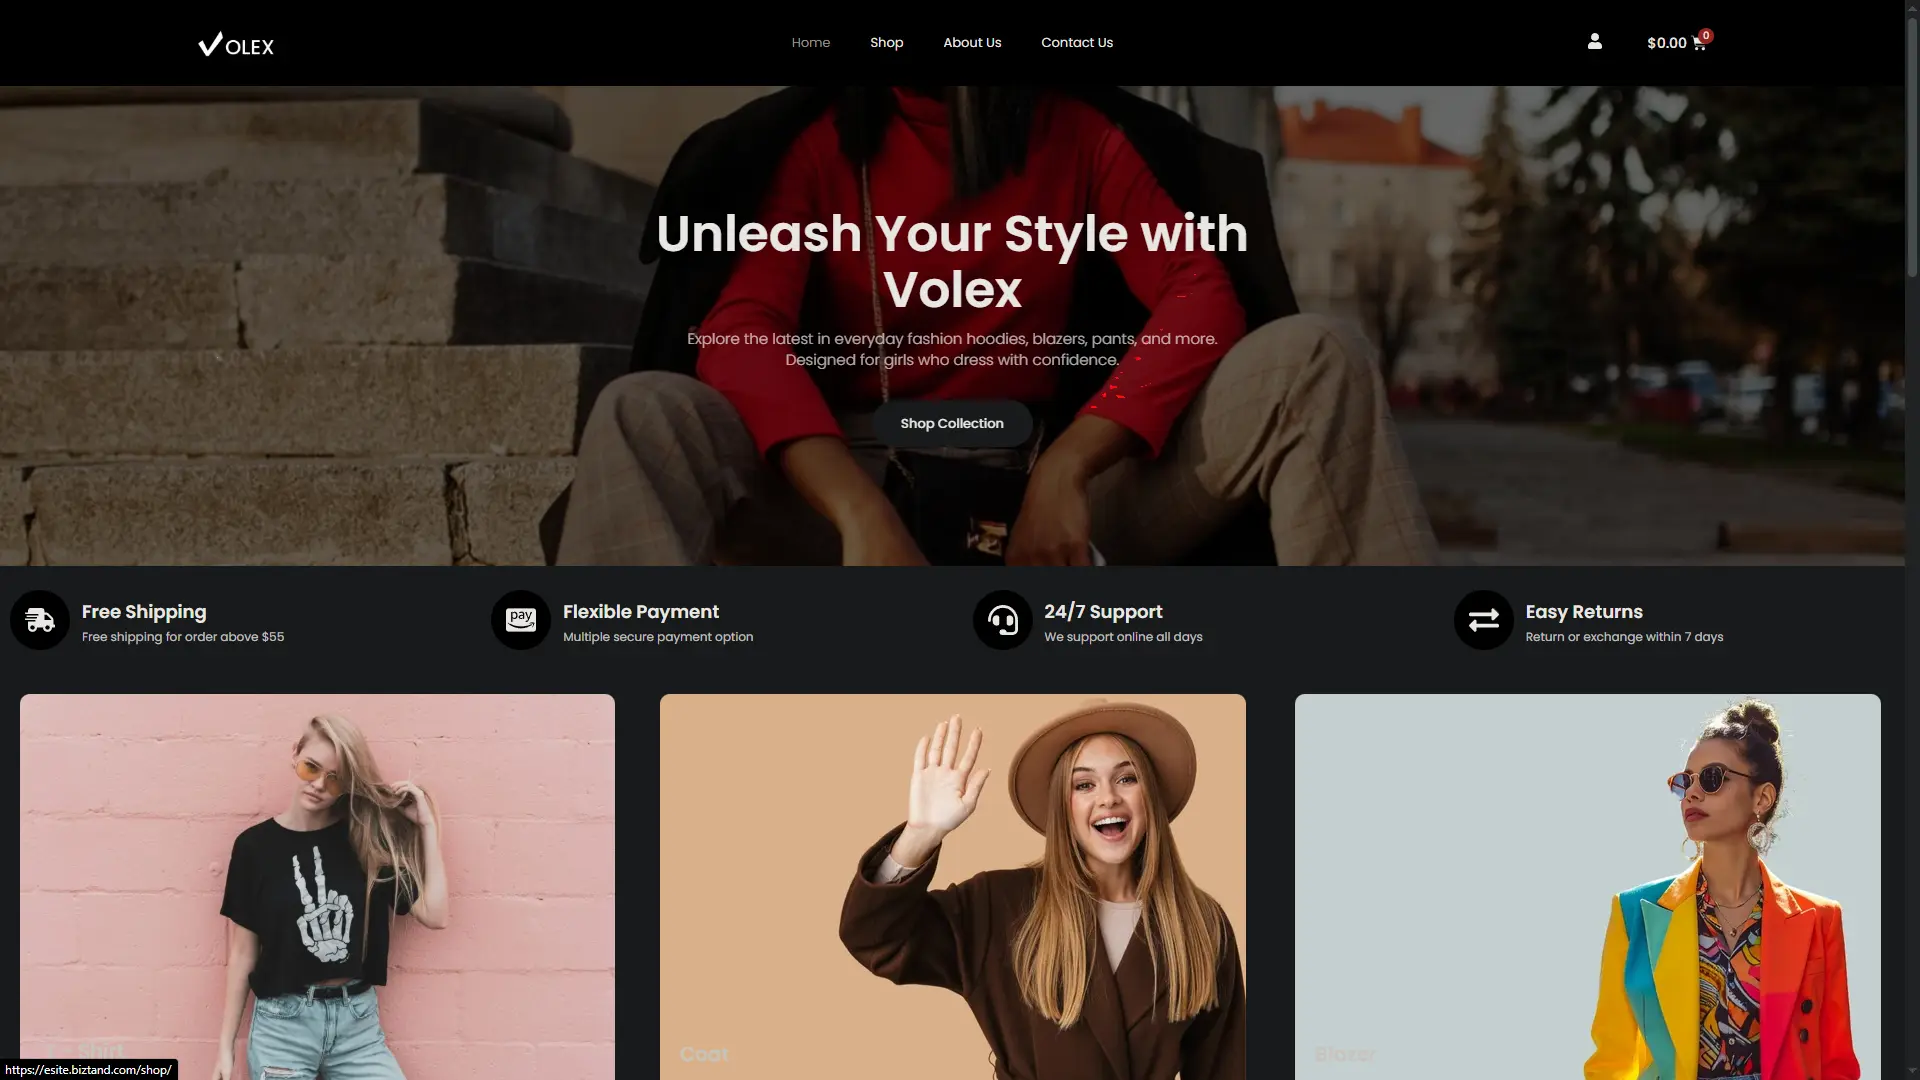Click the Shop Collection button
Image resolution: width=1920 pixels, height=1080 pixels.
coord(952,423)
